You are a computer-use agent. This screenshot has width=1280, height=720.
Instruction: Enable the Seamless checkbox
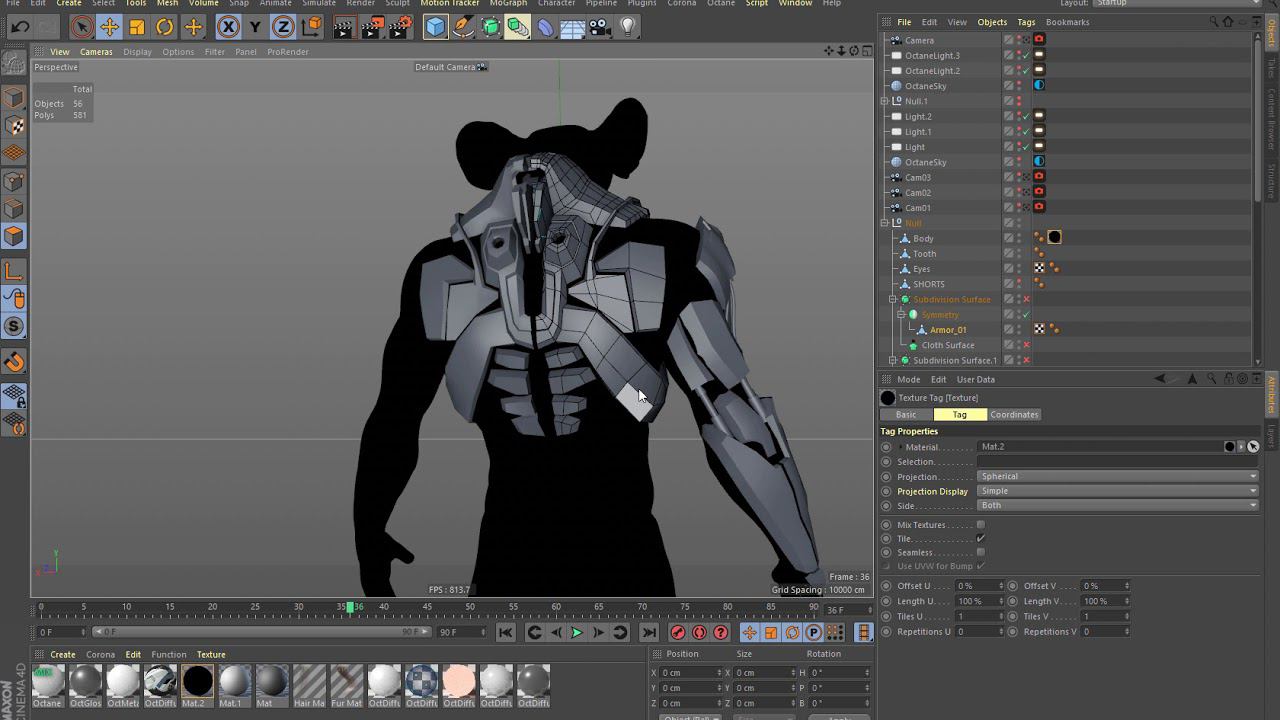[981, 552]
